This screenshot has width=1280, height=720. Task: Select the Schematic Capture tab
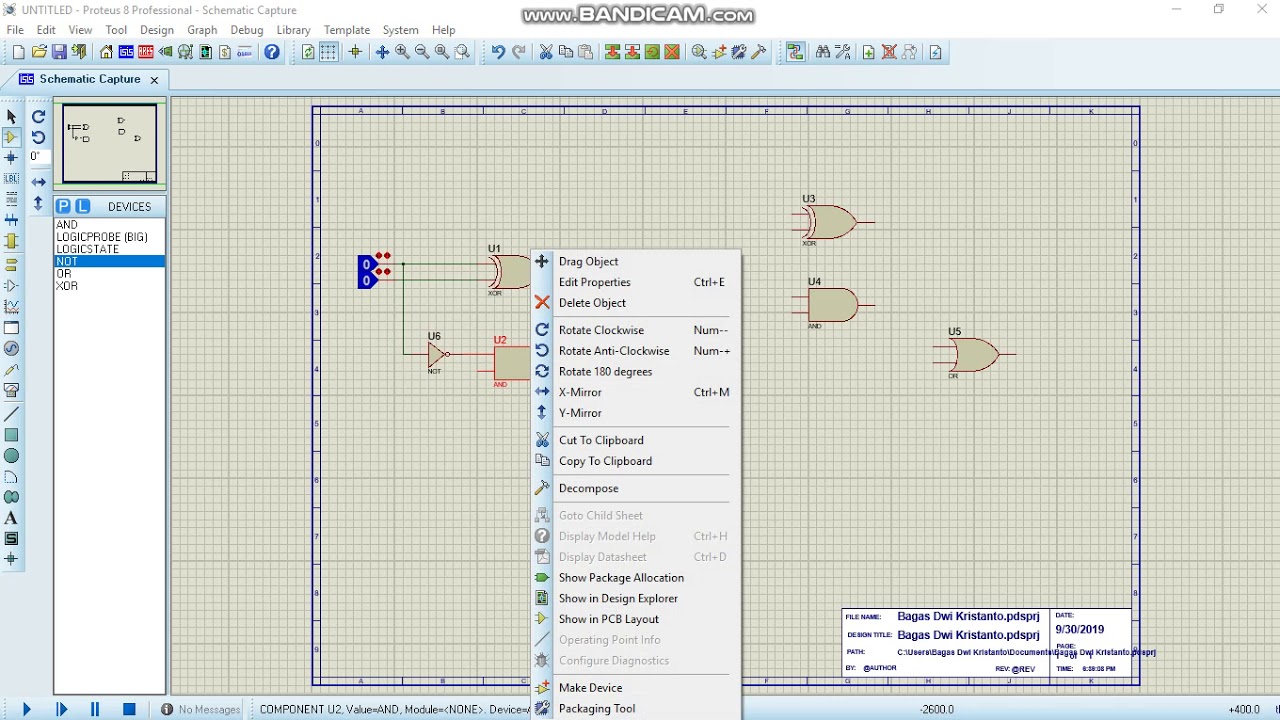(89, 79)
